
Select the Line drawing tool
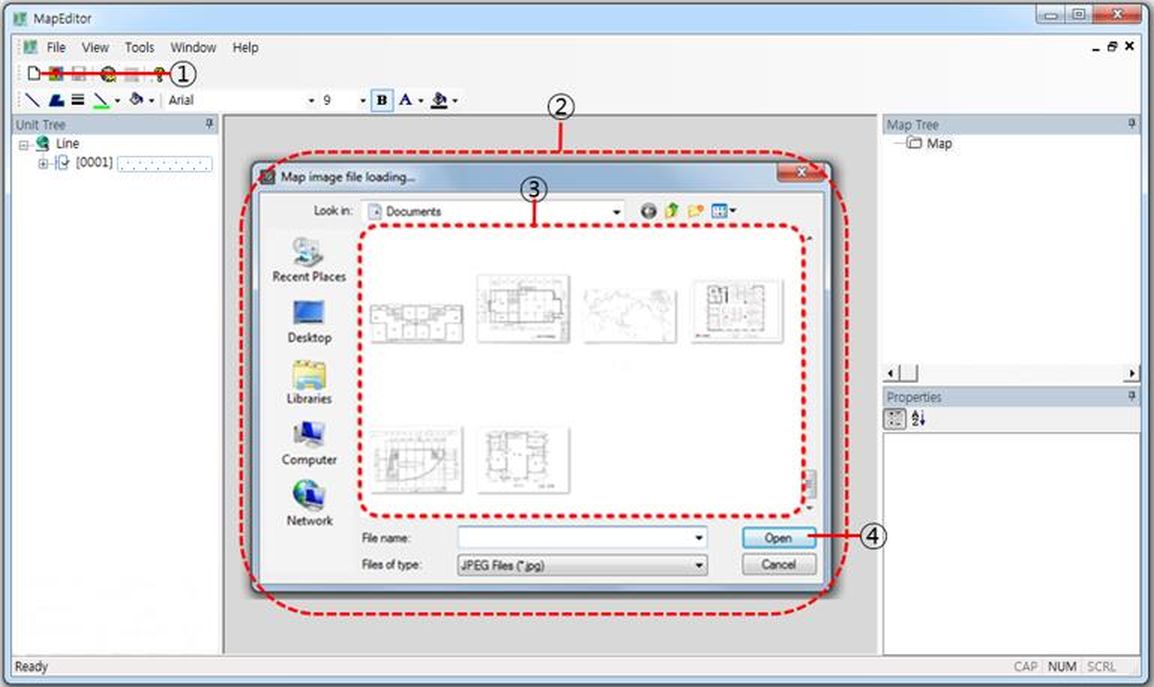[x=33, y=100]
